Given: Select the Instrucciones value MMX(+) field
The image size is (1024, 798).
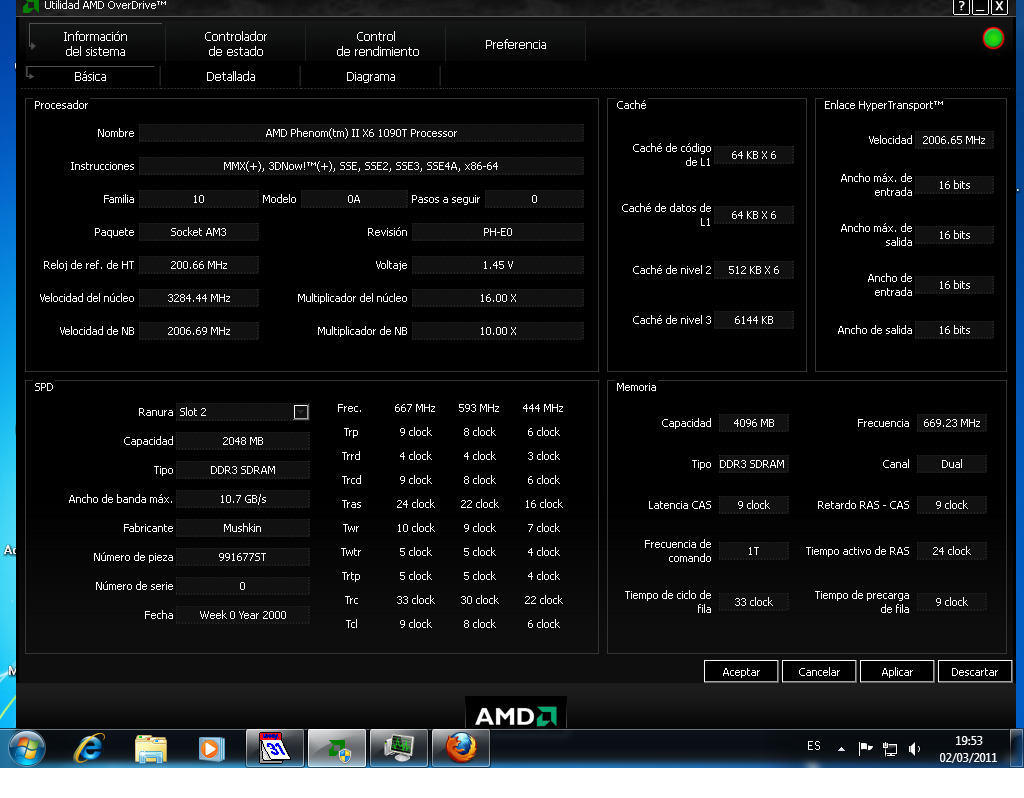Looking at the screenshot, I should [361, 167].
